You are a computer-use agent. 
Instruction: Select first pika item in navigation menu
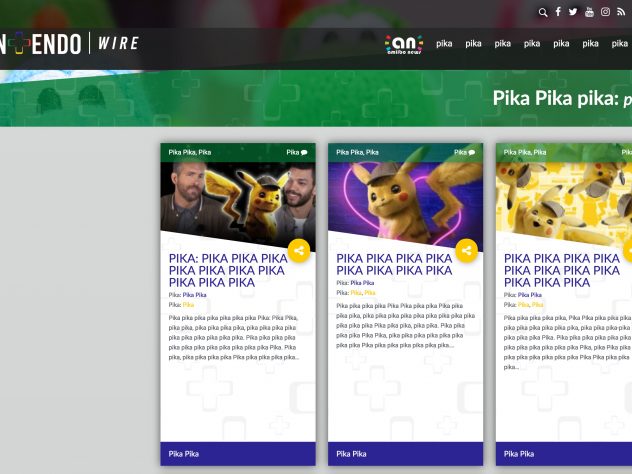(444, 44)
